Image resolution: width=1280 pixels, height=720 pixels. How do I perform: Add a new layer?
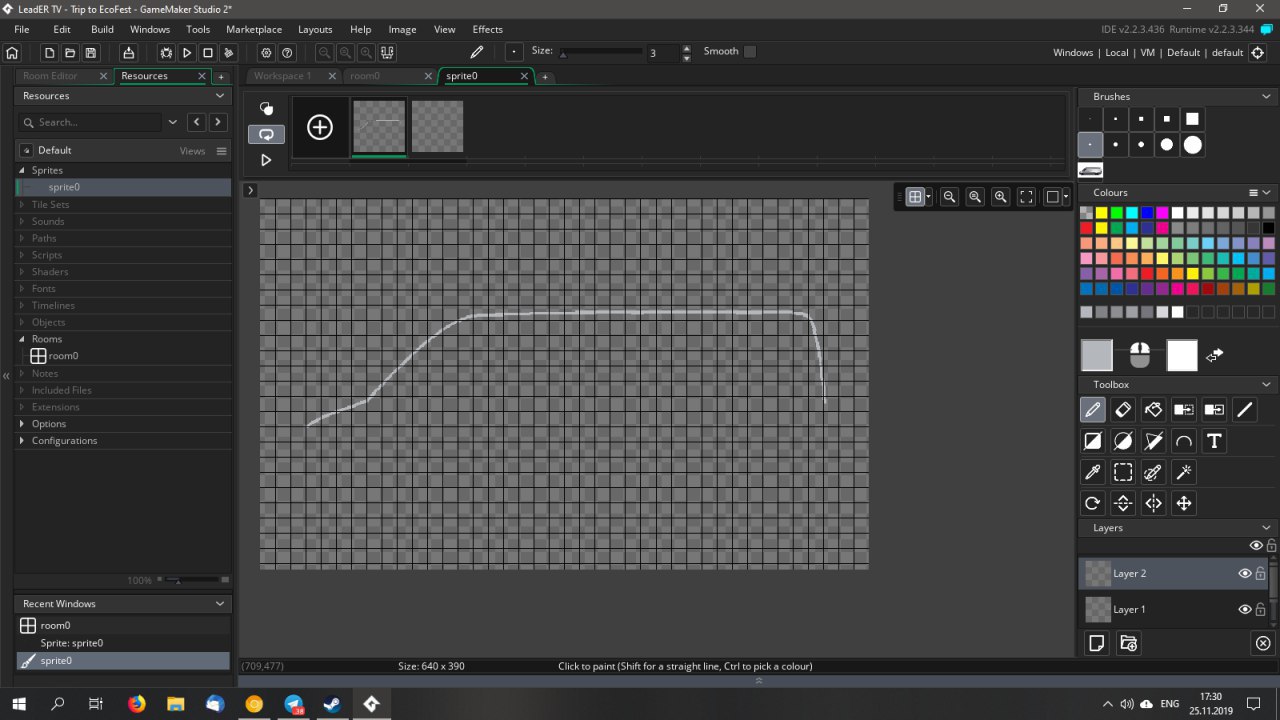tap(1097, 643)
